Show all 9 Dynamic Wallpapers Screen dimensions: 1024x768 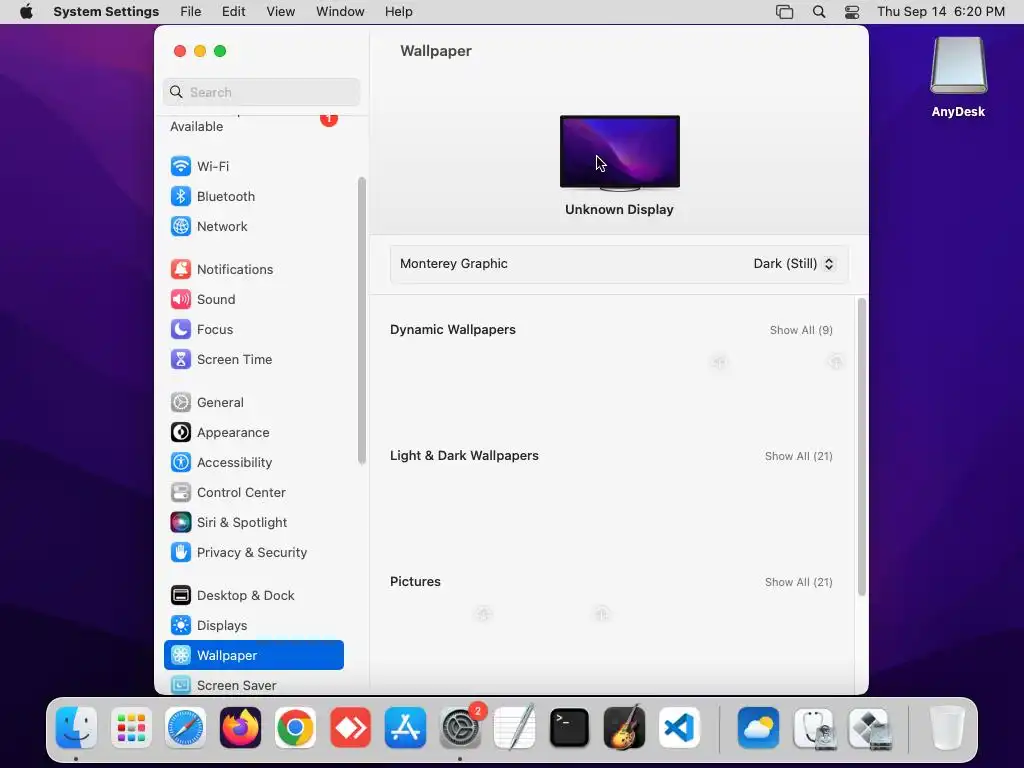pyautogui.click(x=801, y=330)
